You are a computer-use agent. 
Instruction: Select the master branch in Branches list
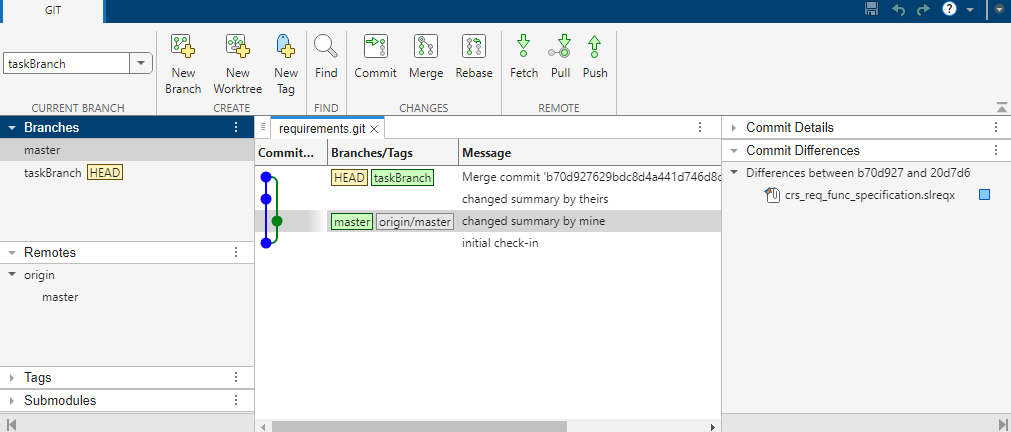[x=128, y=150]
